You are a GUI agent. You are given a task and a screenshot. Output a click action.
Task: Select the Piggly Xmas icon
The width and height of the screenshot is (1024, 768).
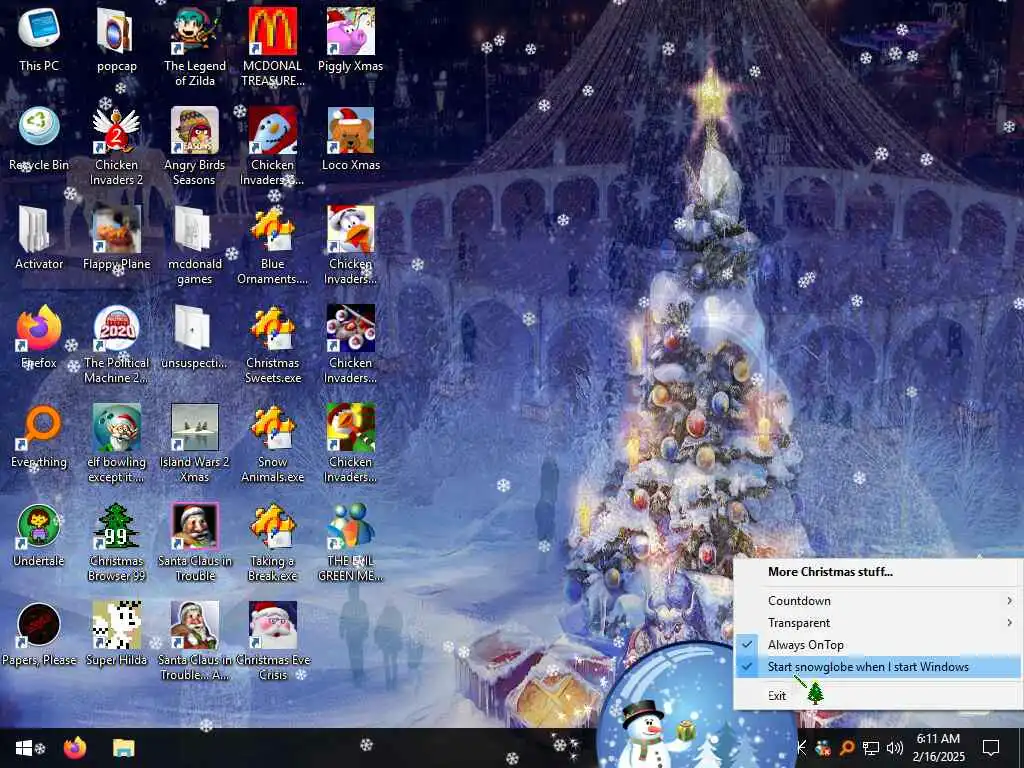click(x=351, y=39)
